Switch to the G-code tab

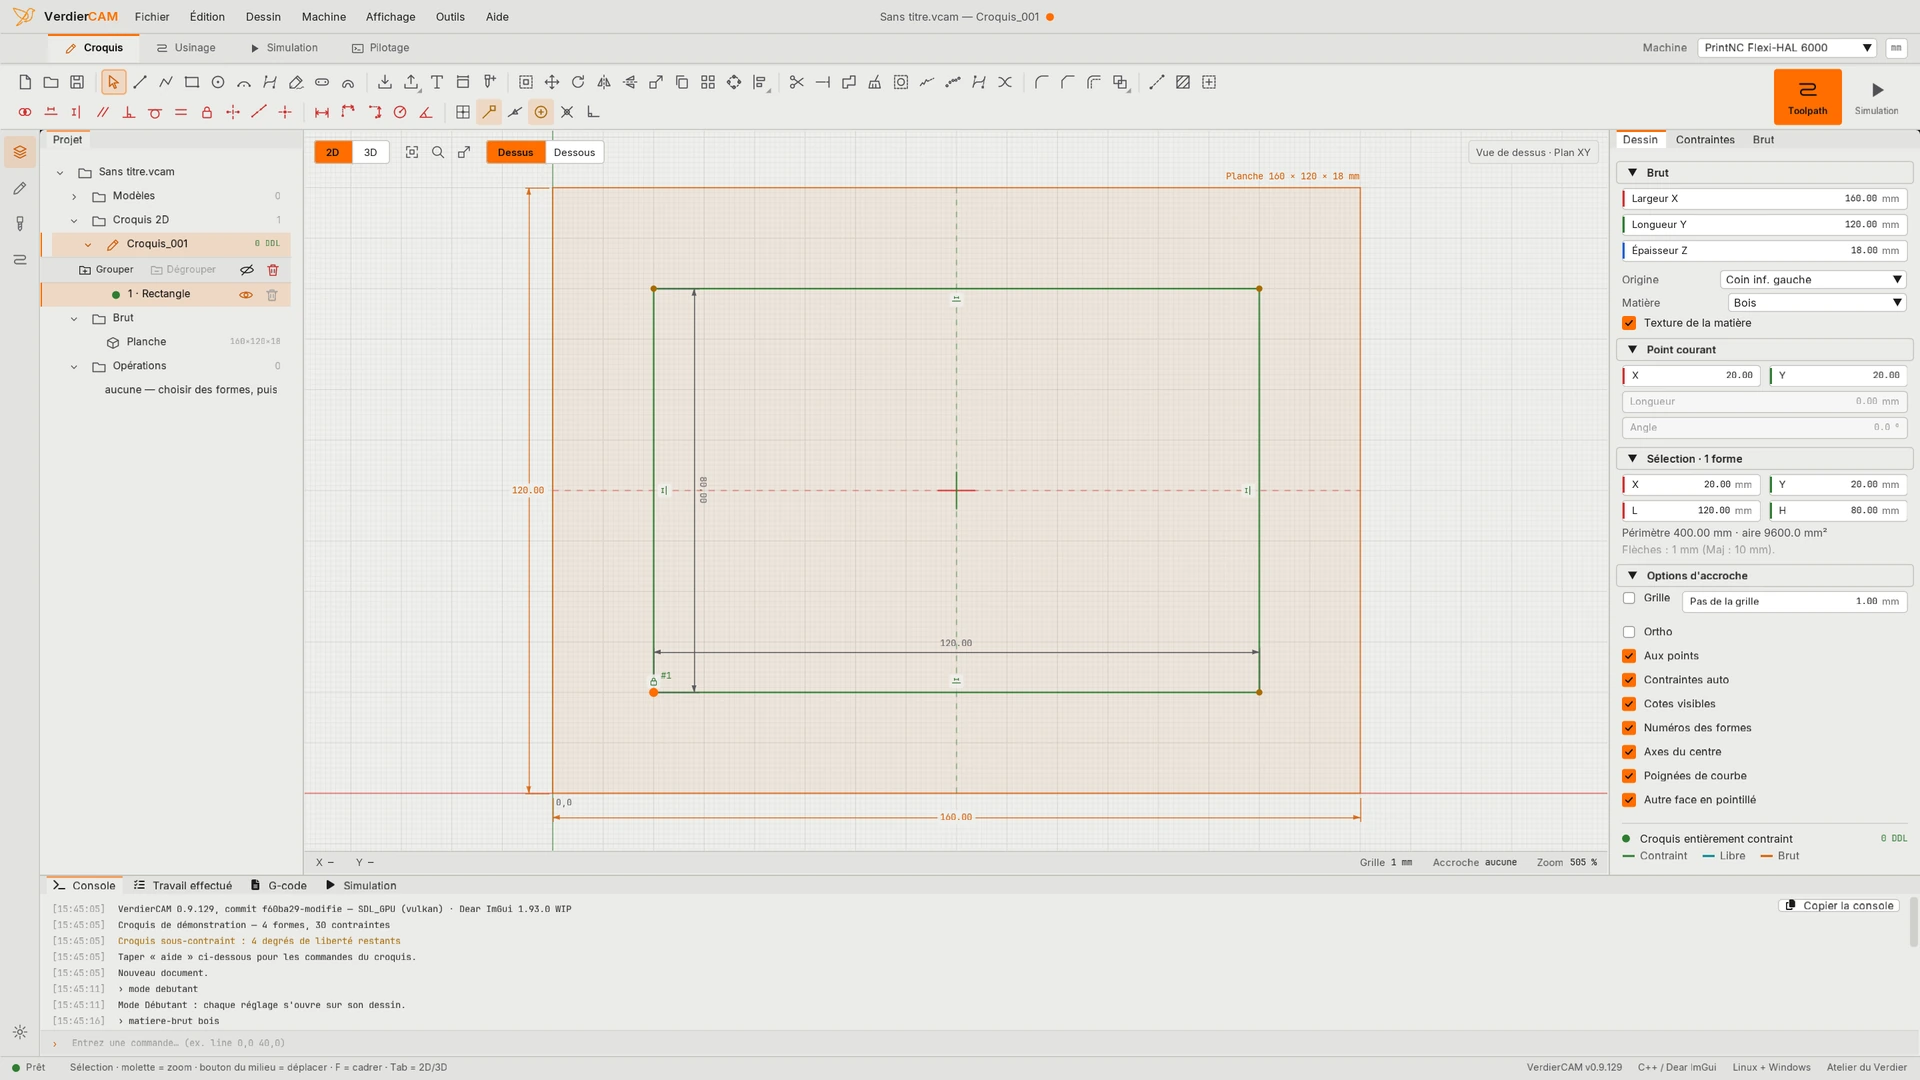(279, 886)
